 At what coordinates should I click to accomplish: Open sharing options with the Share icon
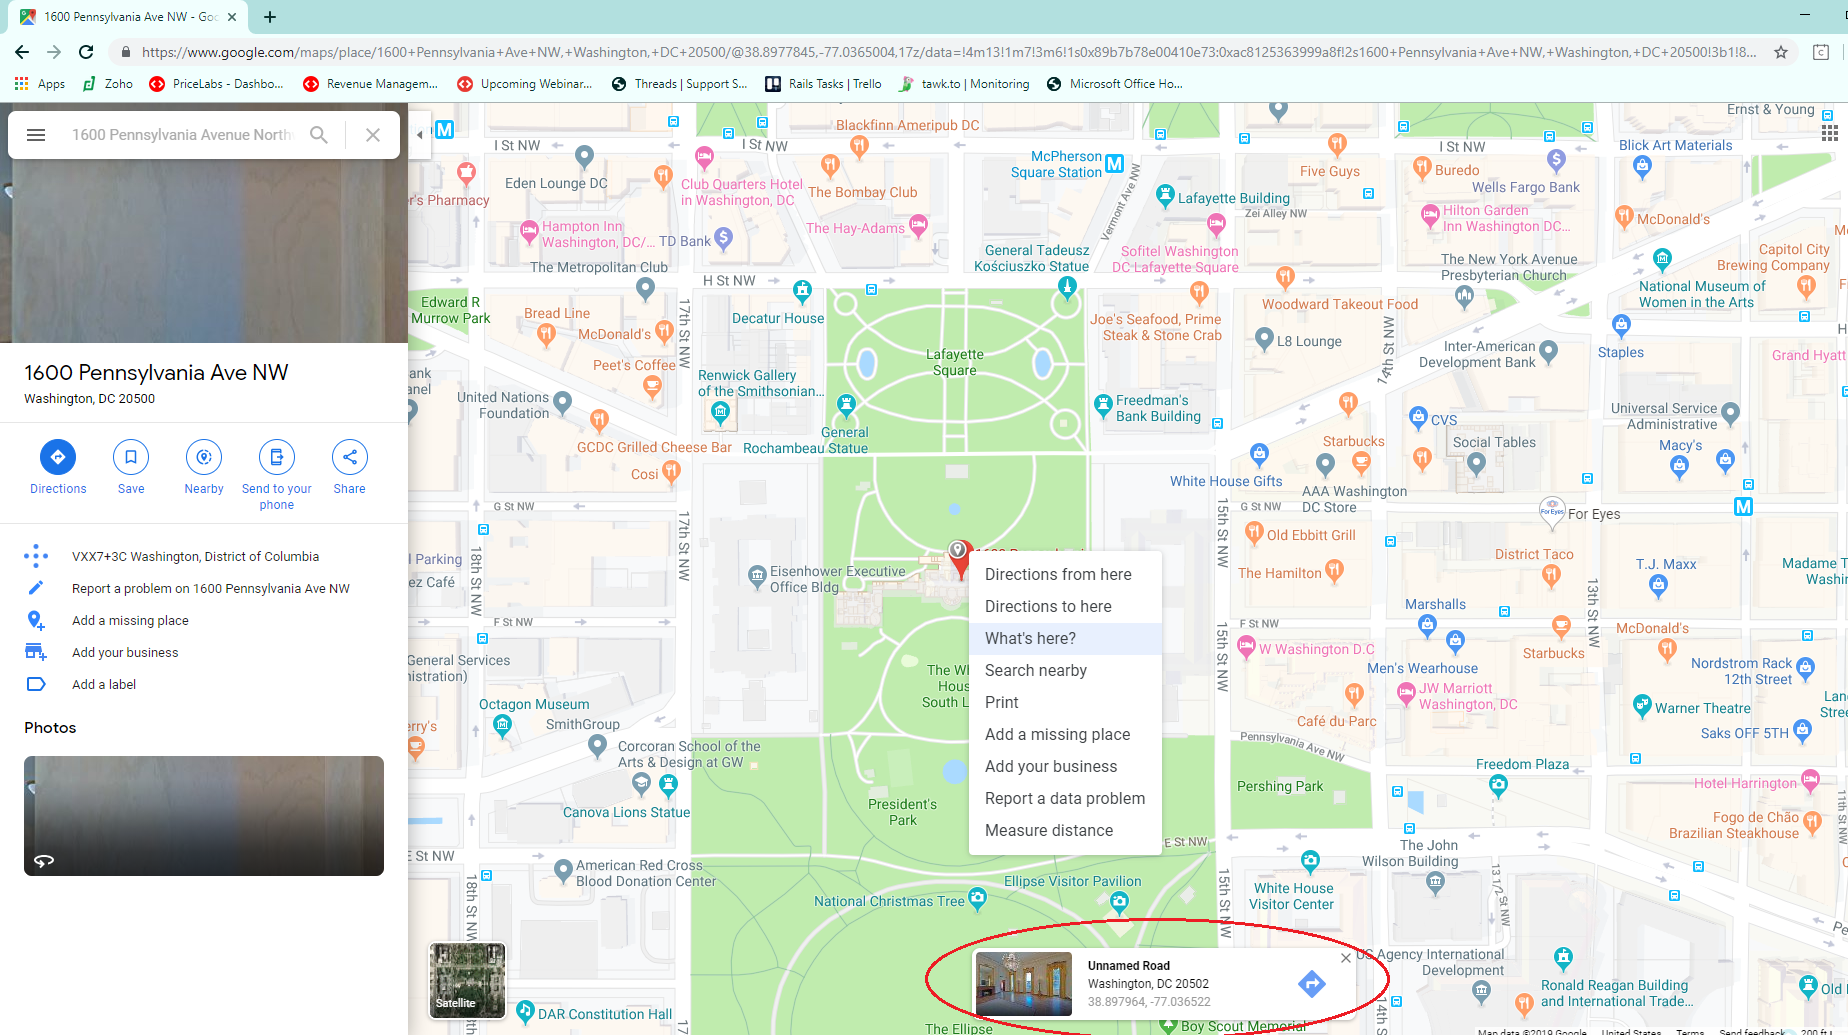[349, 457]
